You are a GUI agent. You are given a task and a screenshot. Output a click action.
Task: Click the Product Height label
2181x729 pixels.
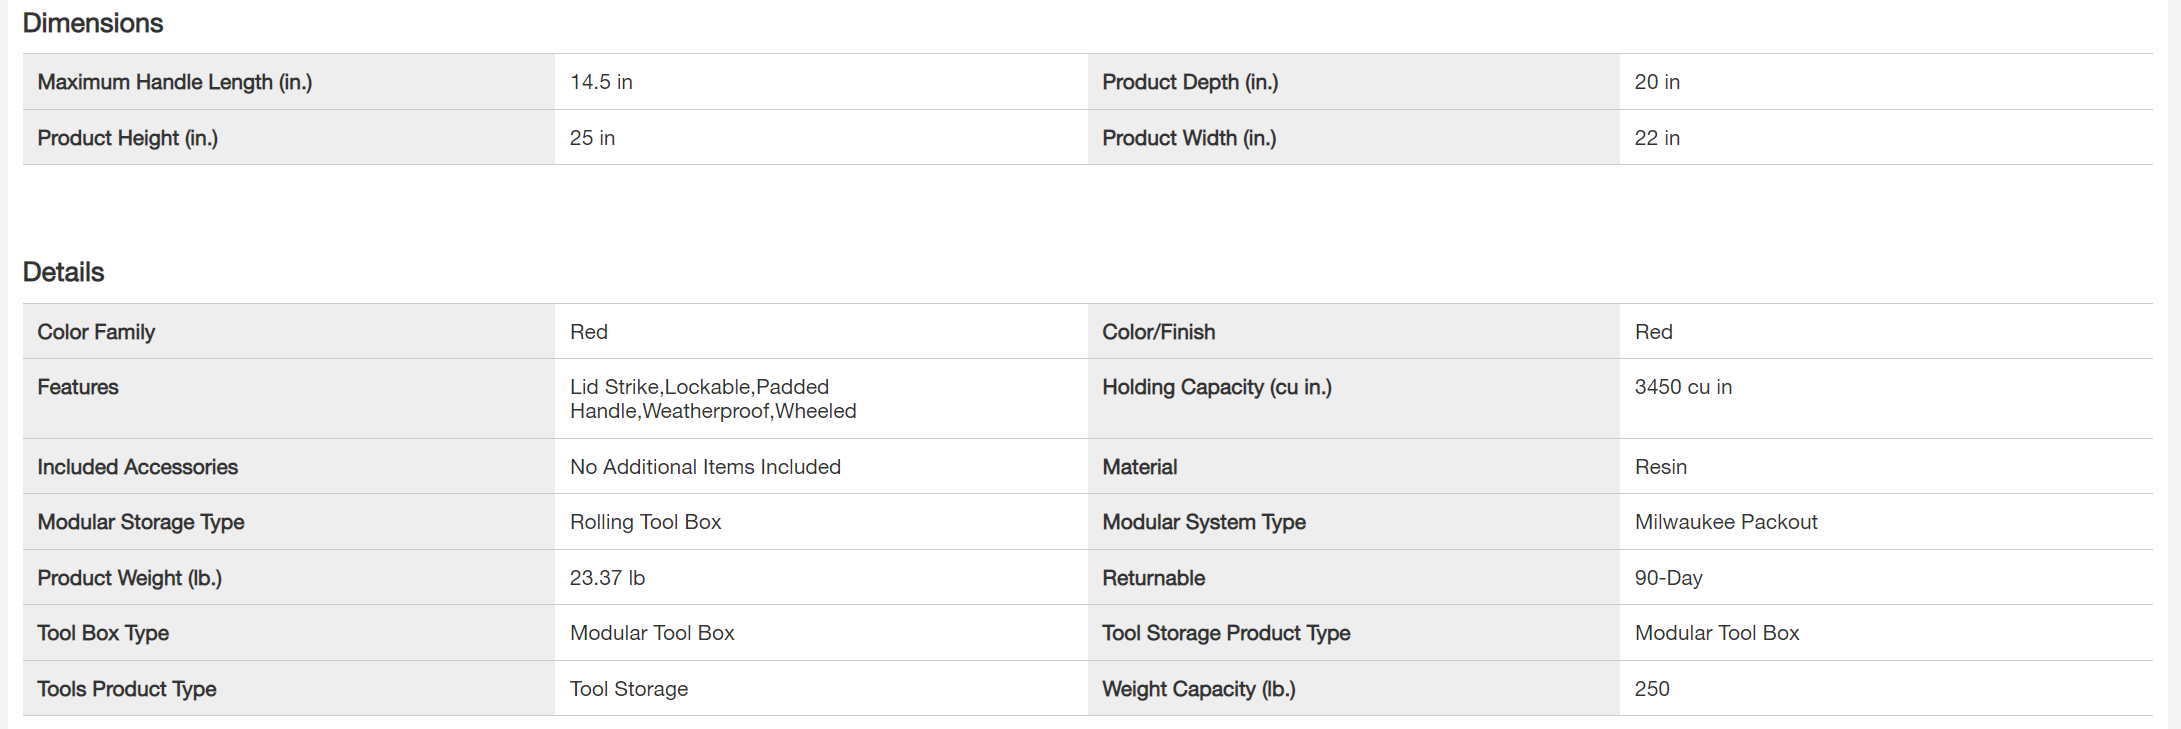pyautogui.click(x=127, y=138)
